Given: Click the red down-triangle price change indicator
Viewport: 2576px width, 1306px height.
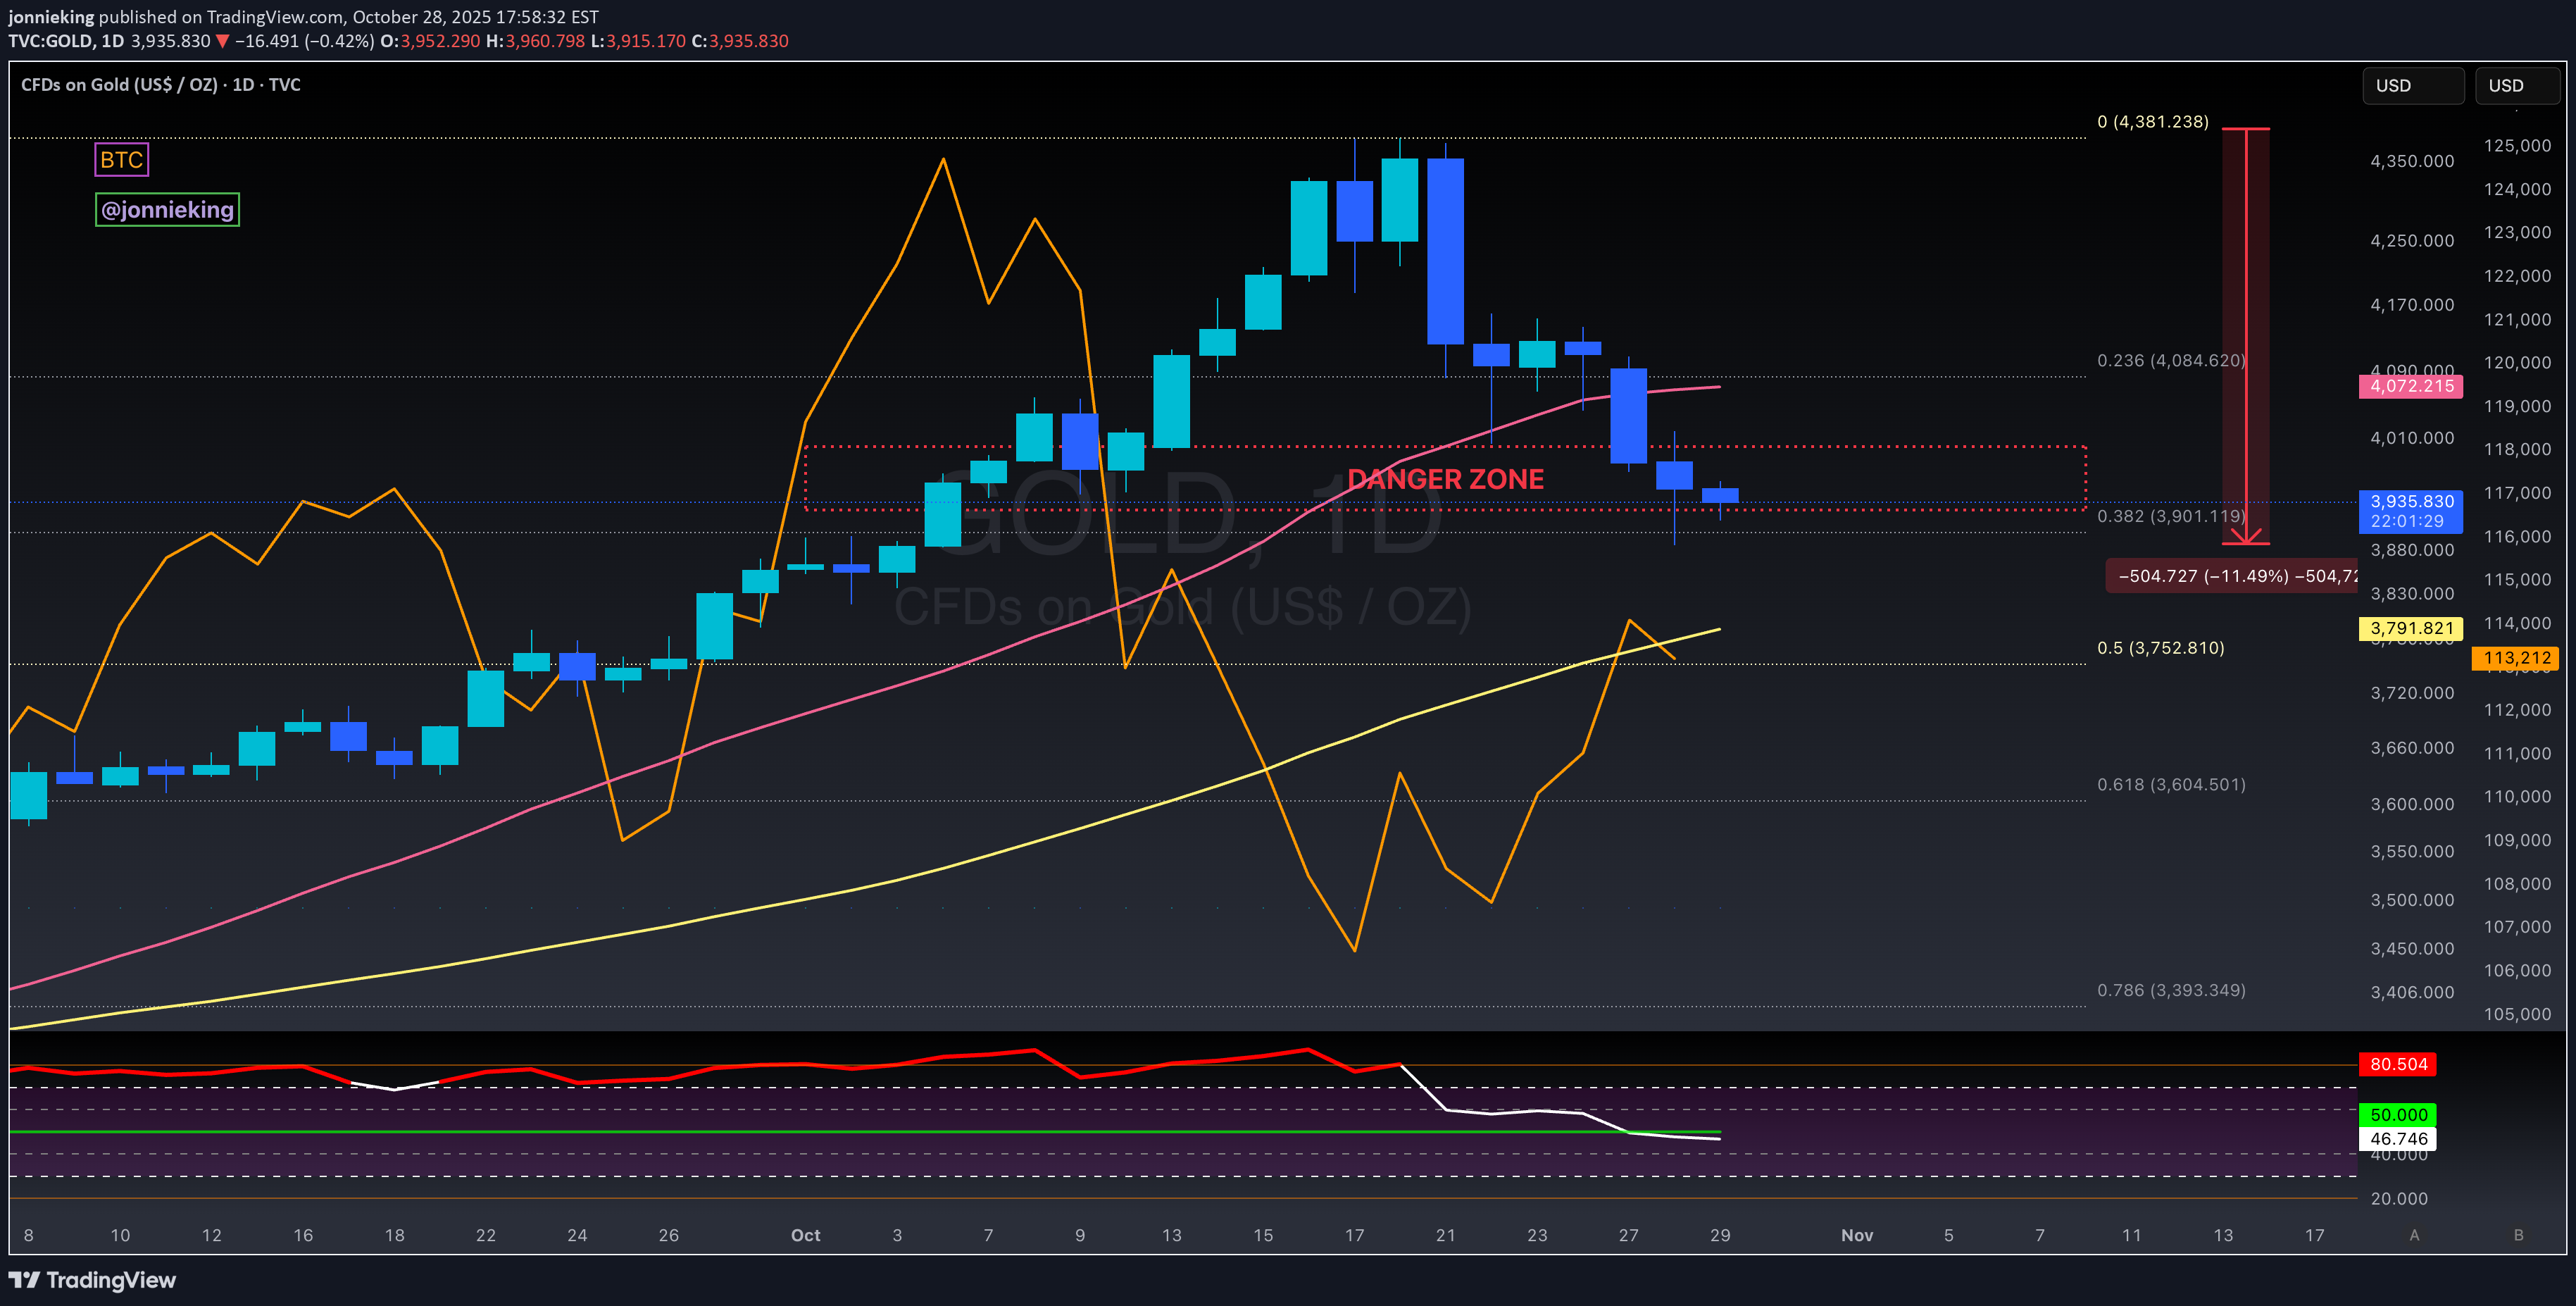Looking at the screenshot, I should 223,41.
